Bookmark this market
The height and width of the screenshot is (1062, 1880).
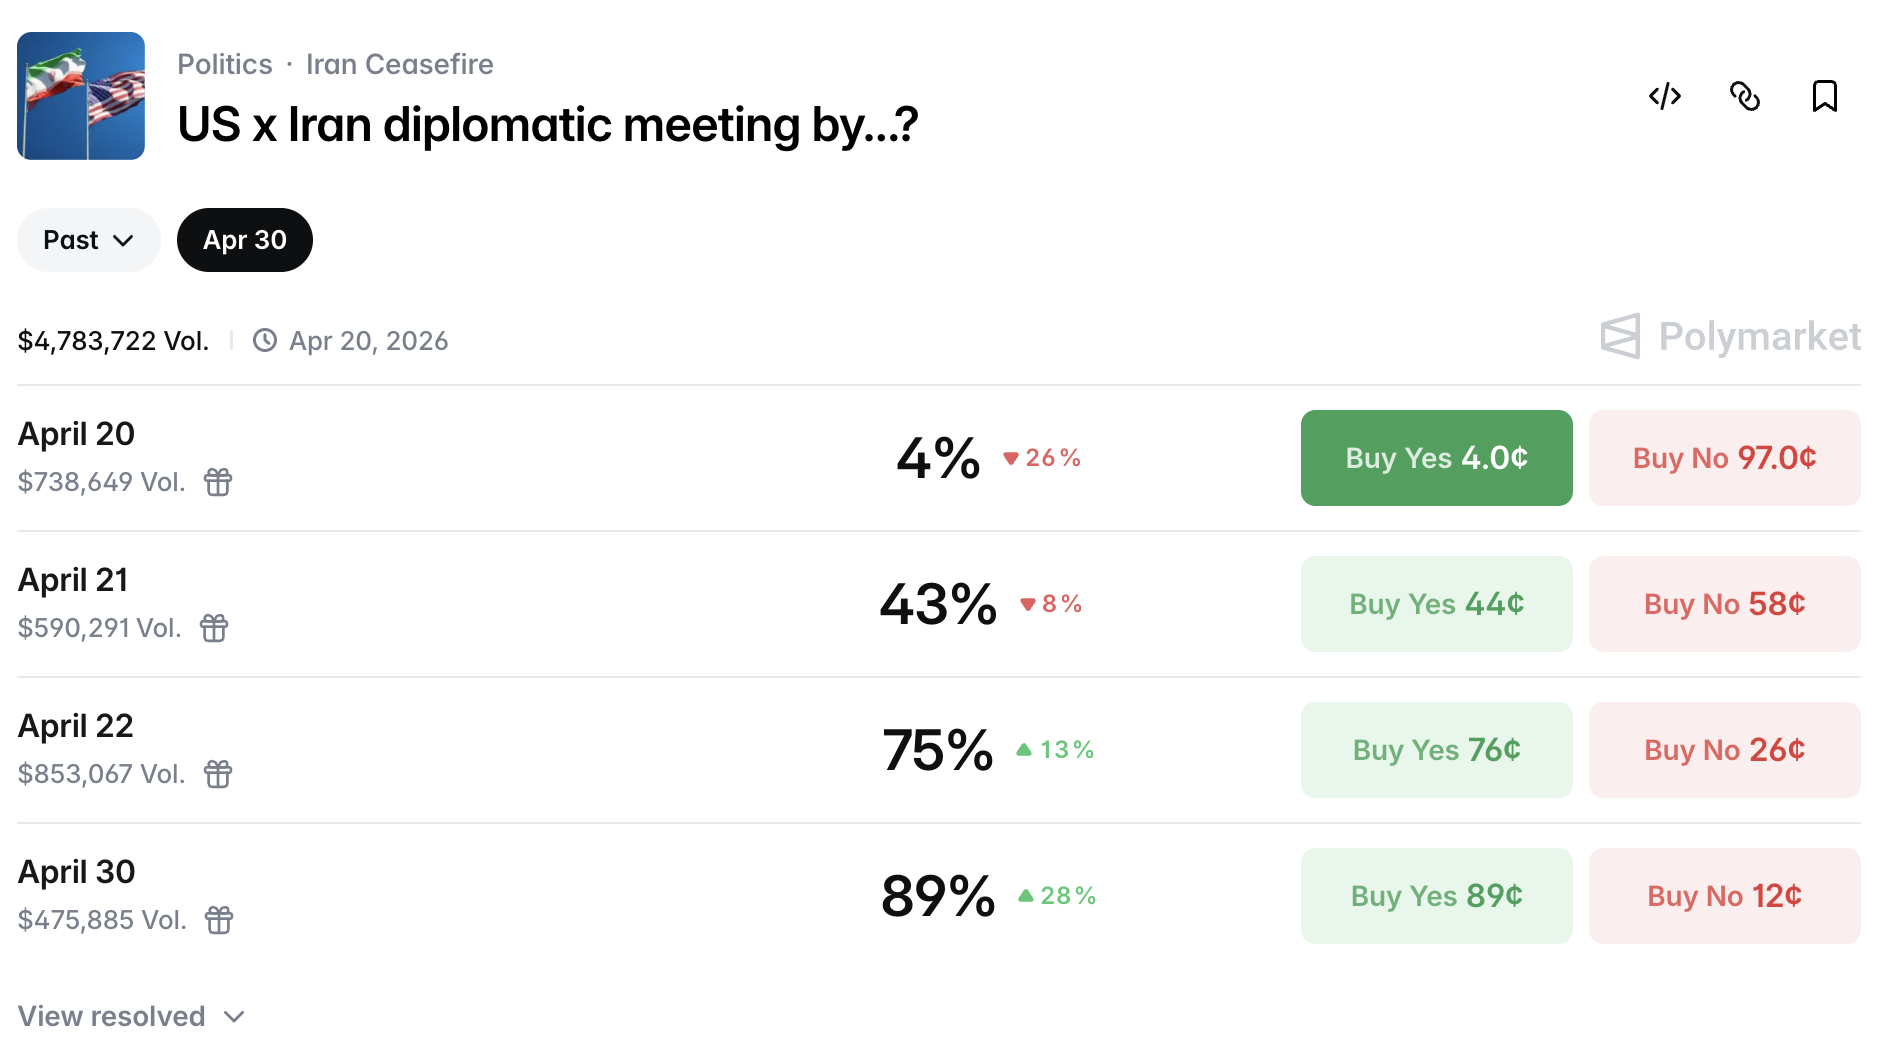coord(1824,96)
